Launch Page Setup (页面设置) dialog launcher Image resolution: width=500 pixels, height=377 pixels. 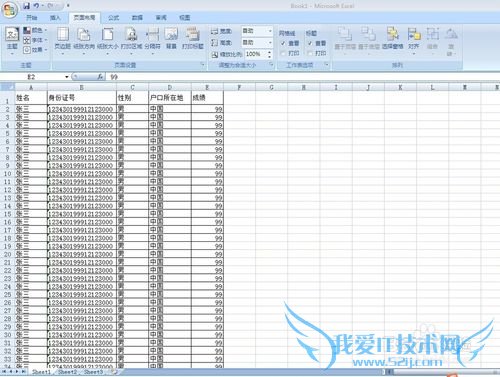click(202, 65)
